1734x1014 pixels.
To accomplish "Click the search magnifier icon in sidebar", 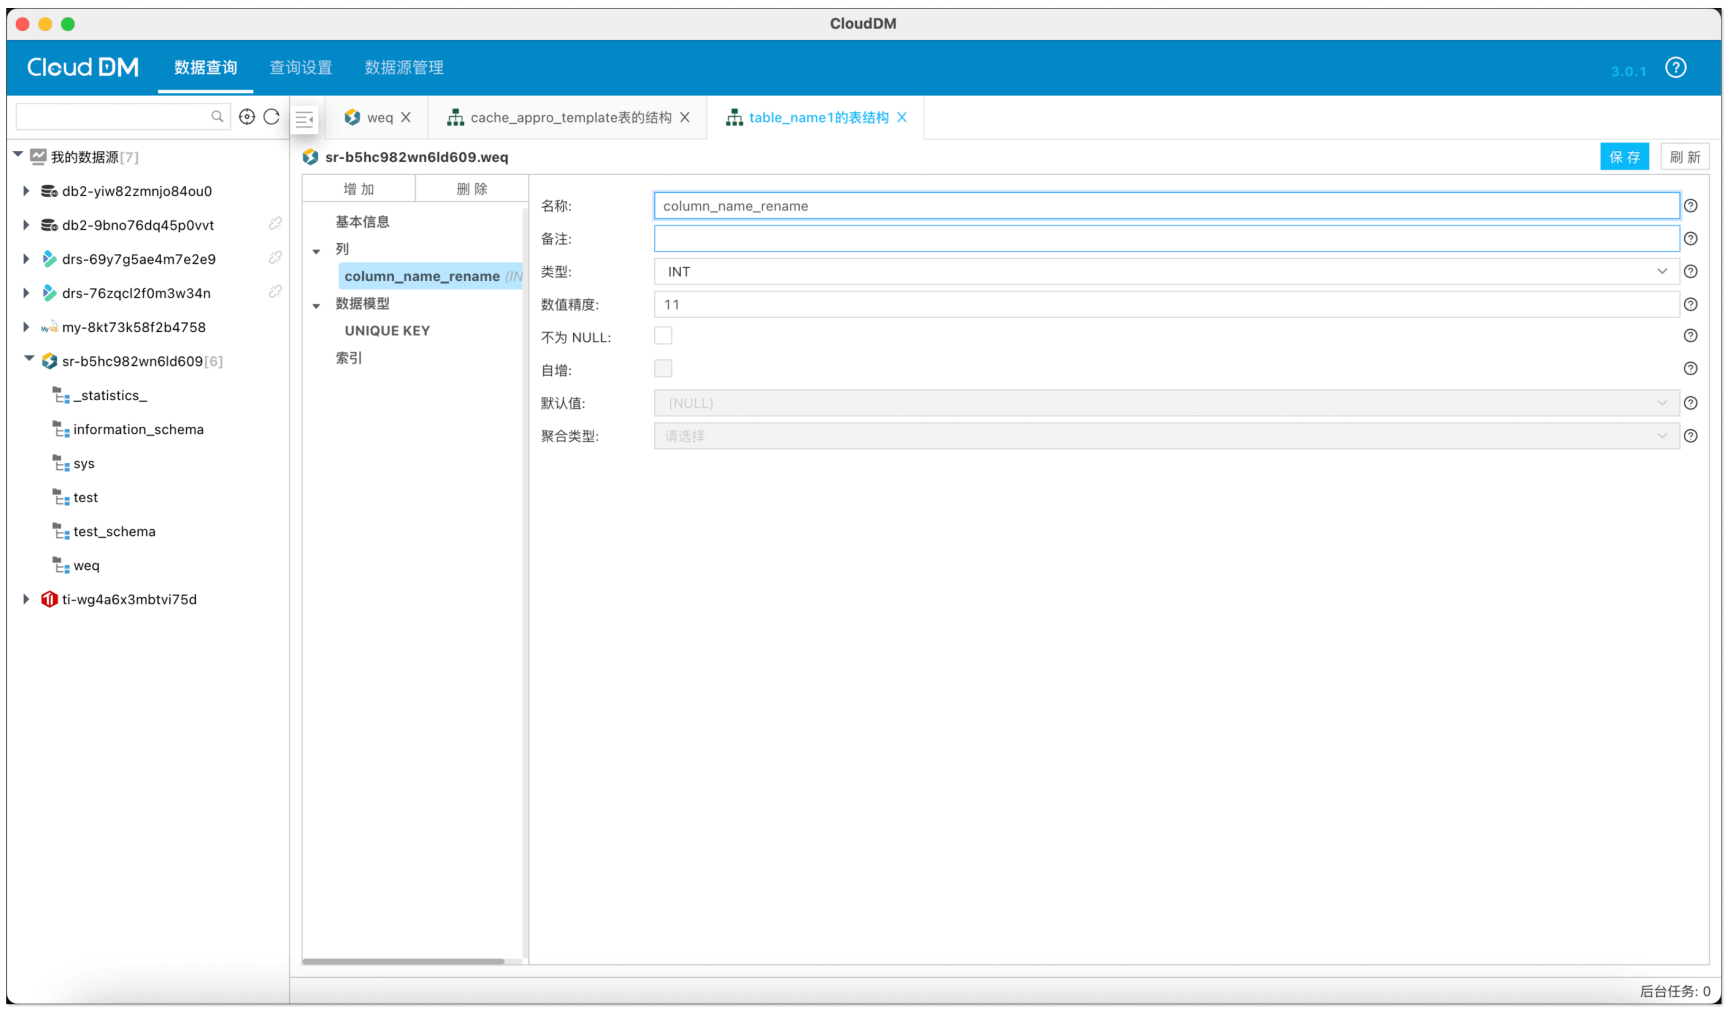I will [217, 117].
